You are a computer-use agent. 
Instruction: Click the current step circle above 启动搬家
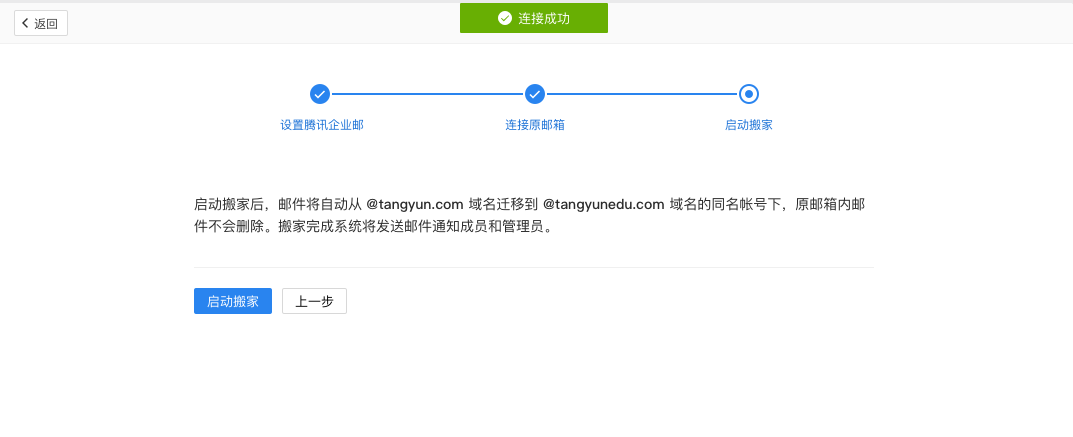pos(749,94)
